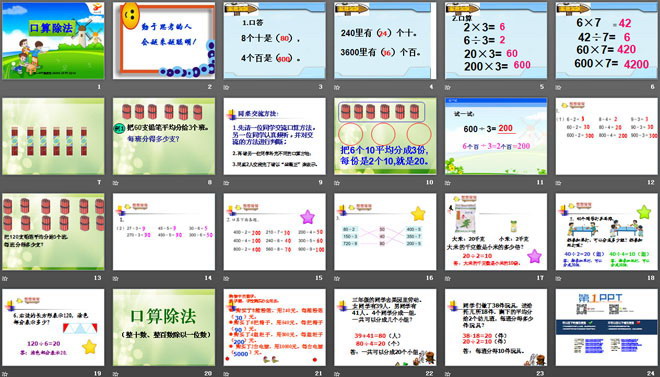This screenshot has width=660, height=377.
Task: Select slide 1 title thumbnail 口算除法
Action: pyautogui.click(x=53, y=41)
